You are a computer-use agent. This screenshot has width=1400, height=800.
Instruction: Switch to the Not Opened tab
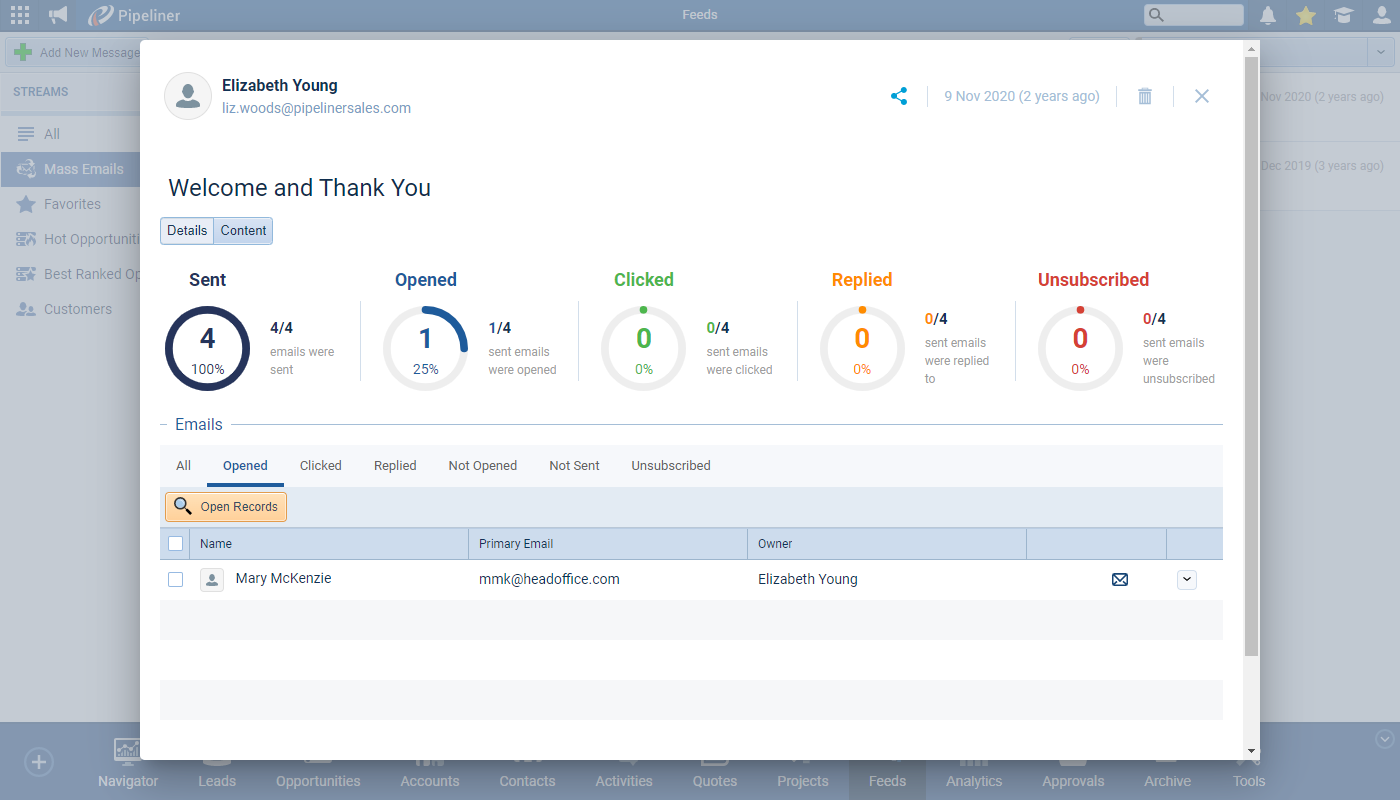[482, 465]
